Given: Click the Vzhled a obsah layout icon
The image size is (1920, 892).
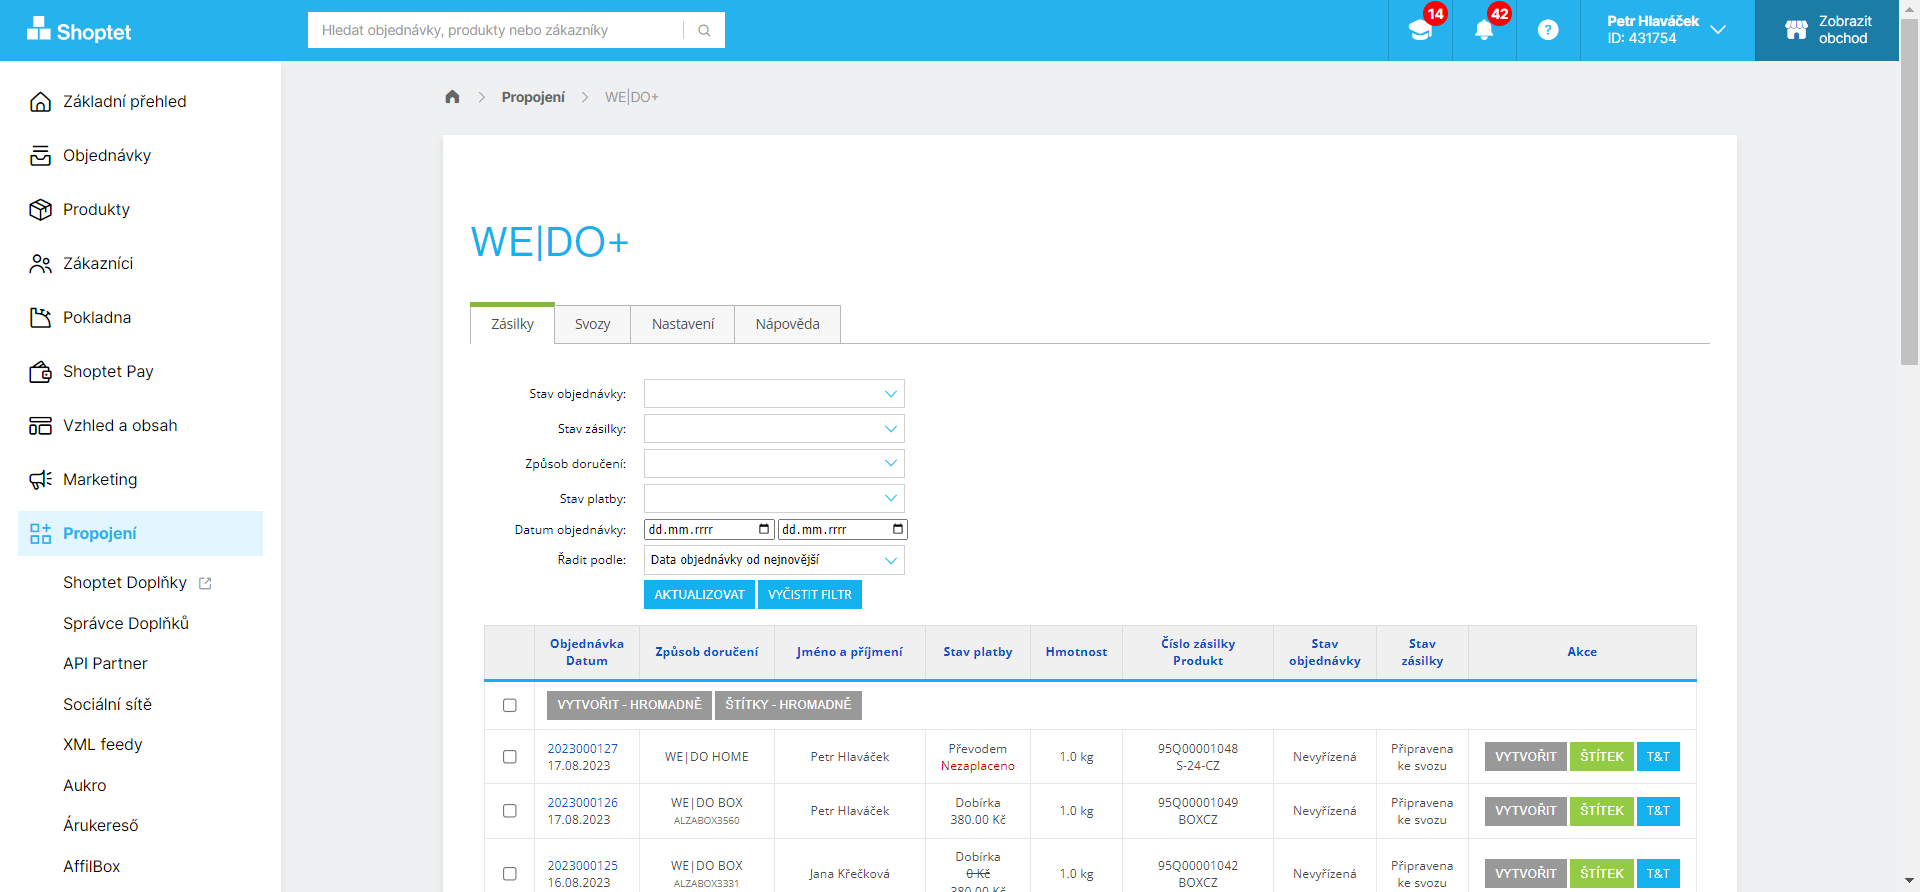Looking at the screenshot, I should click(40, 426).
